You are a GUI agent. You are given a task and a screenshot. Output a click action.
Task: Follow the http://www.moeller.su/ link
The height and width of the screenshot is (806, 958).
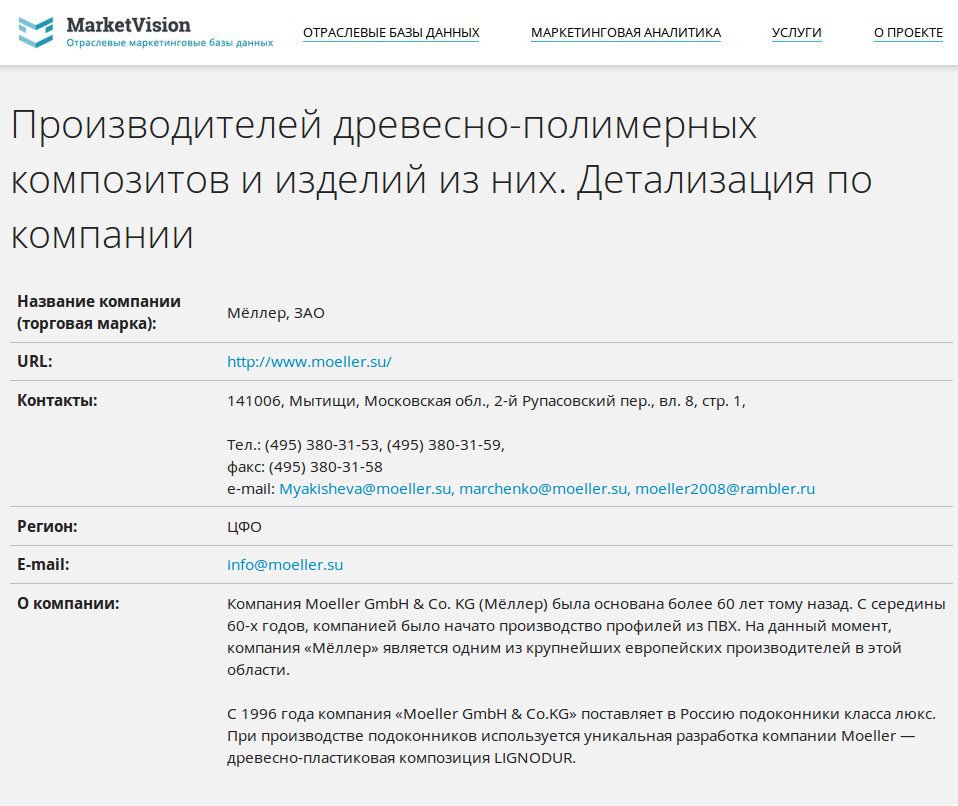(309, 362)
